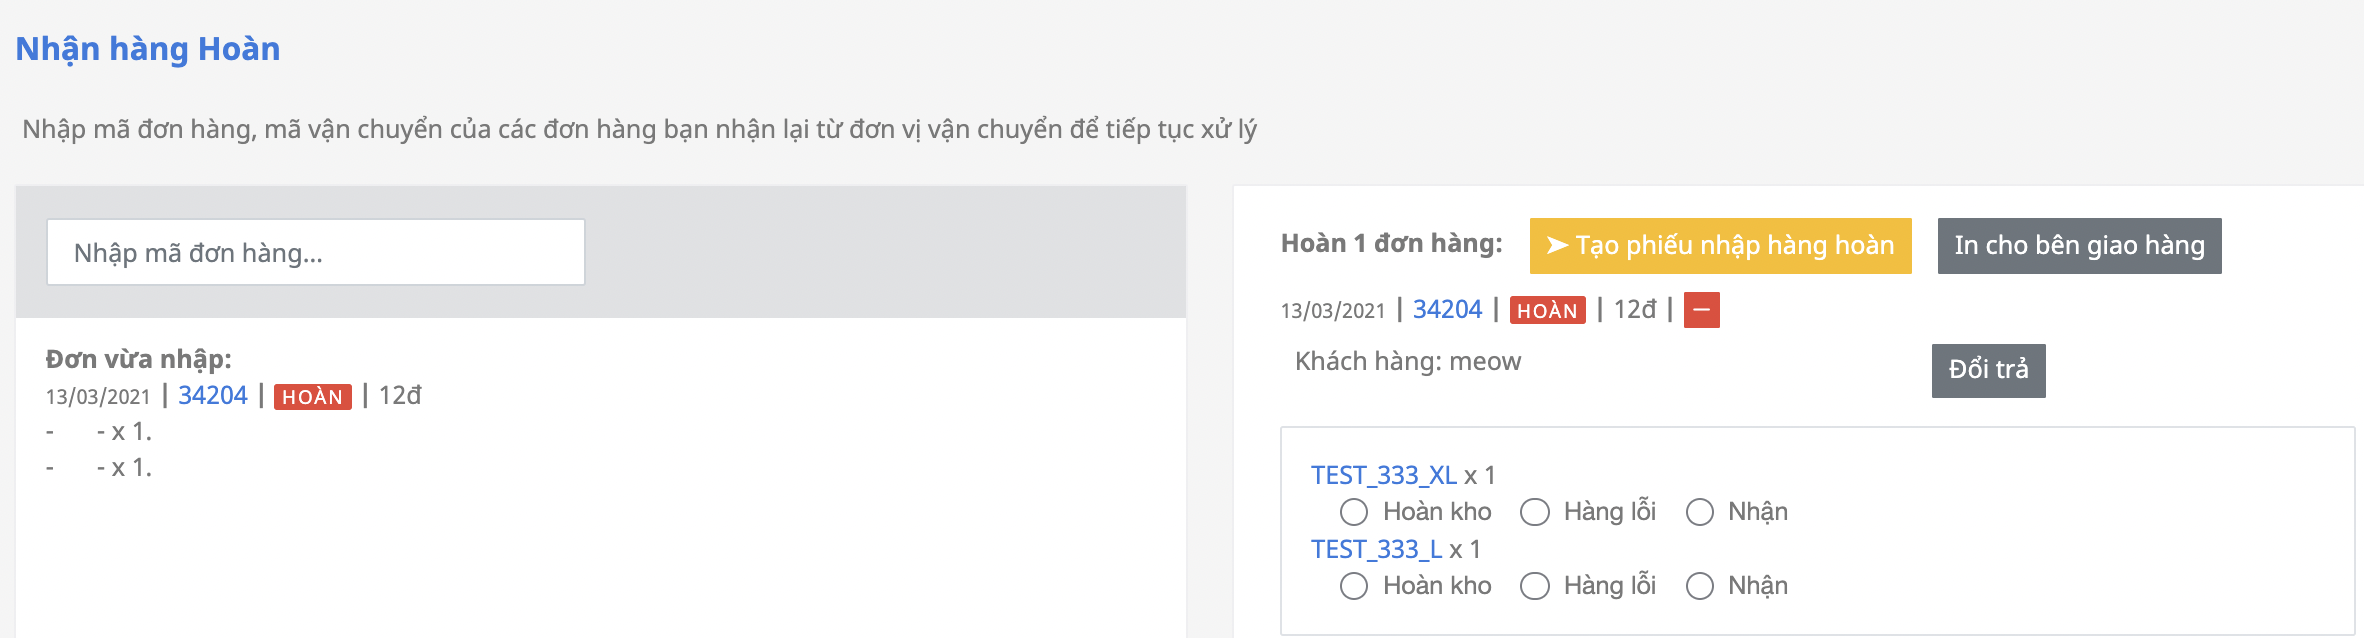This screenshot has height=638, width=2364.
Task: Click the Khách hàng: meow text
Action: 1407,361
